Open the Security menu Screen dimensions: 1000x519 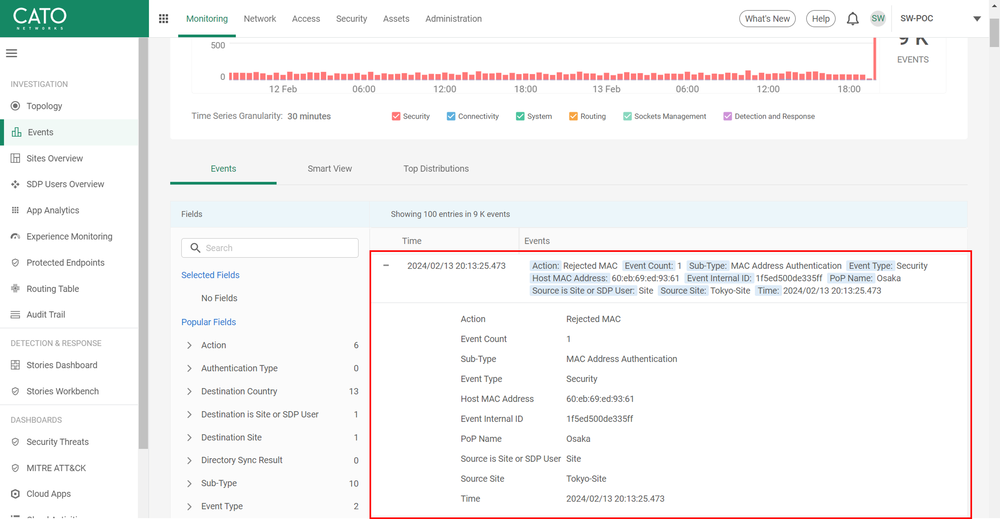pos(351,18)
